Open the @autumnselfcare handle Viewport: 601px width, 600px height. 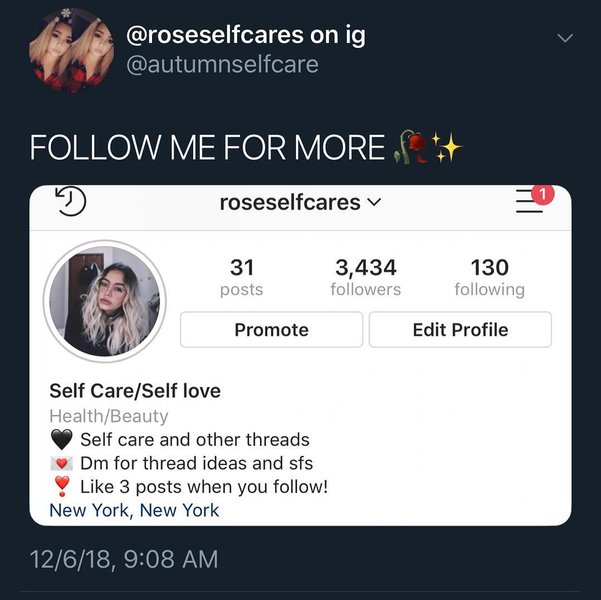223,65
